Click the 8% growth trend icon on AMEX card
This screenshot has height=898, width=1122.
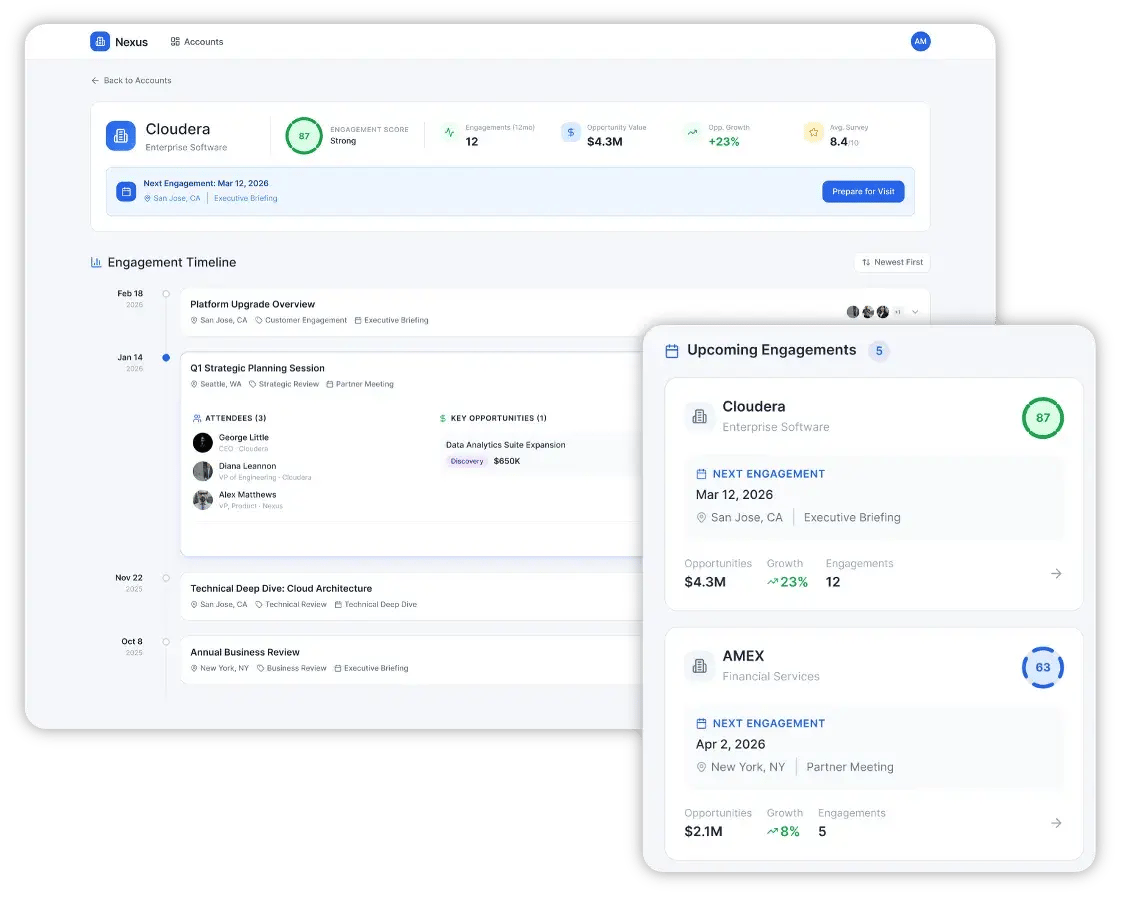(772, 831)
